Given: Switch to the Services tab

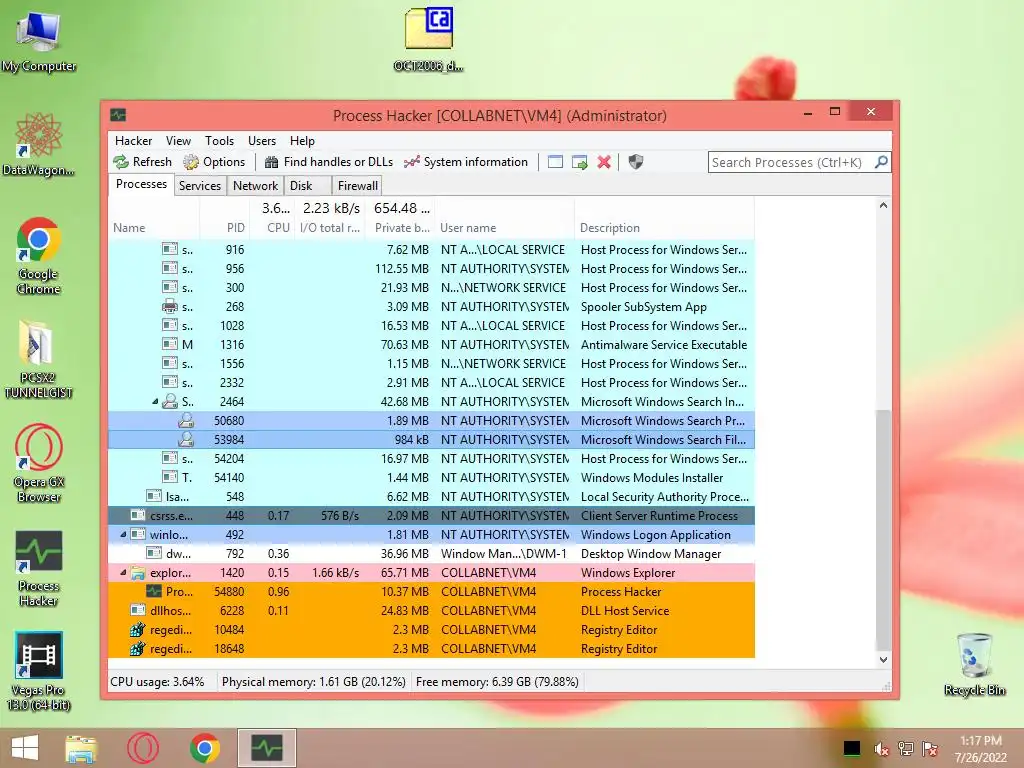Looking at the screenshot, I should pos(200,185).
